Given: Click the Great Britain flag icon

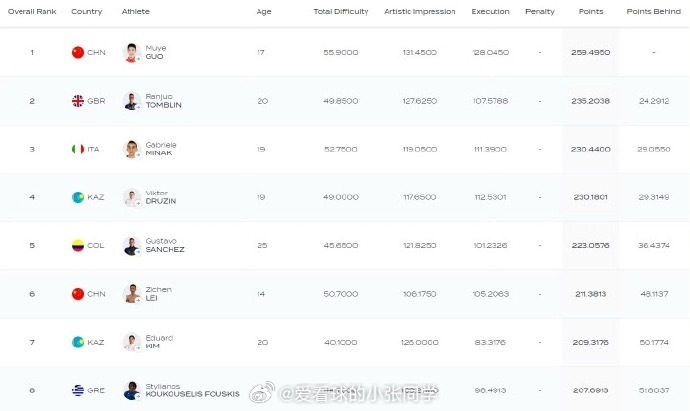Looking at the screenshot, I should pos(78,101).
